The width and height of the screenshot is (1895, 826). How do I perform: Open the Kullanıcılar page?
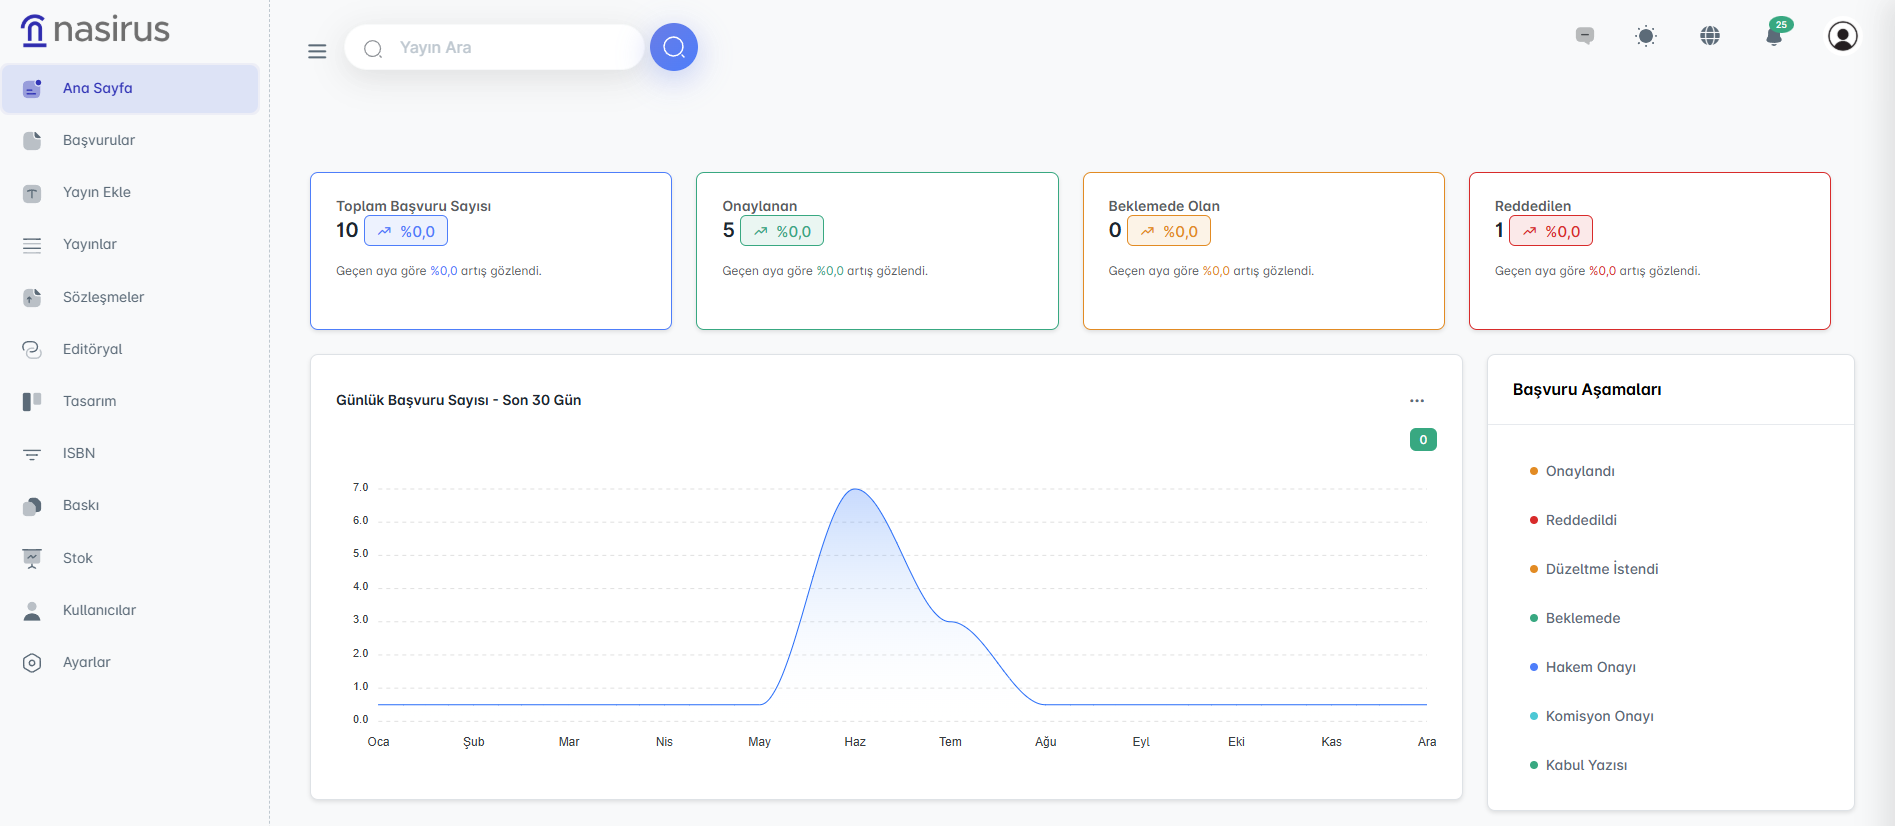(99, 610)
